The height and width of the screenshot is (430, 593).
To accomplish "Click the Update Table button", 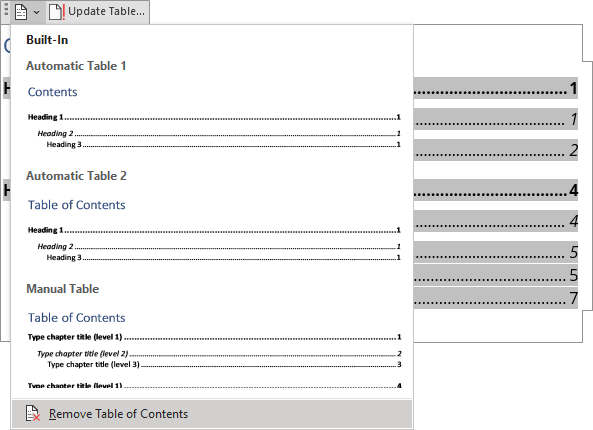I will coord(98,12).
